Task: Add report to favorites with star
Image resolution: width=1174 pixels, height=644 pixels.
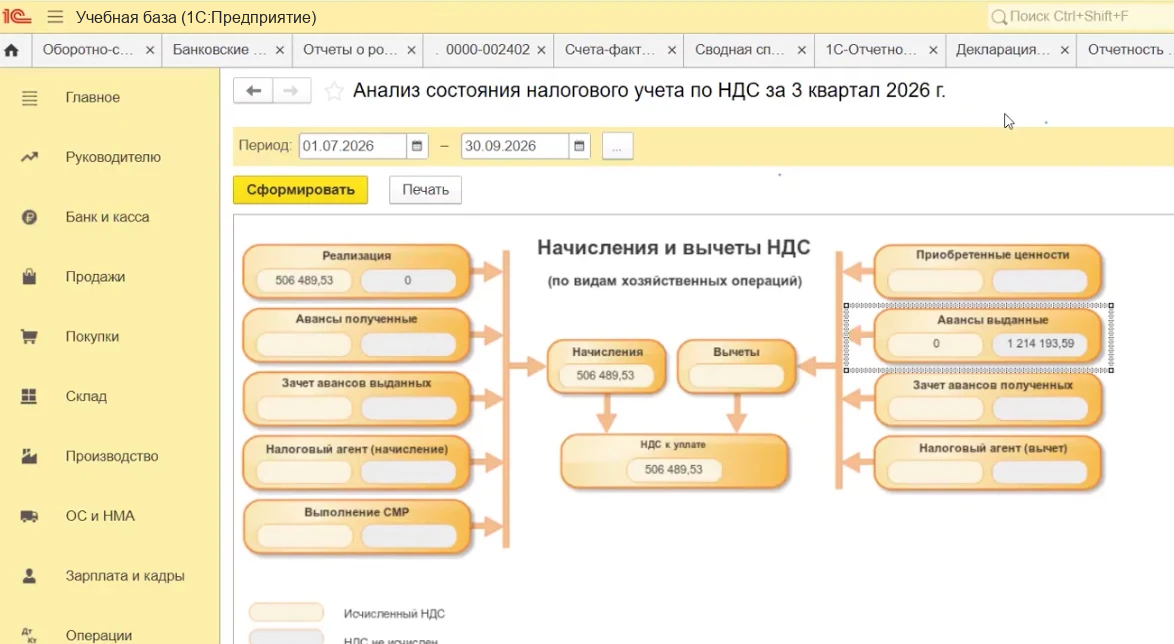Action: (x=334, y=91)
